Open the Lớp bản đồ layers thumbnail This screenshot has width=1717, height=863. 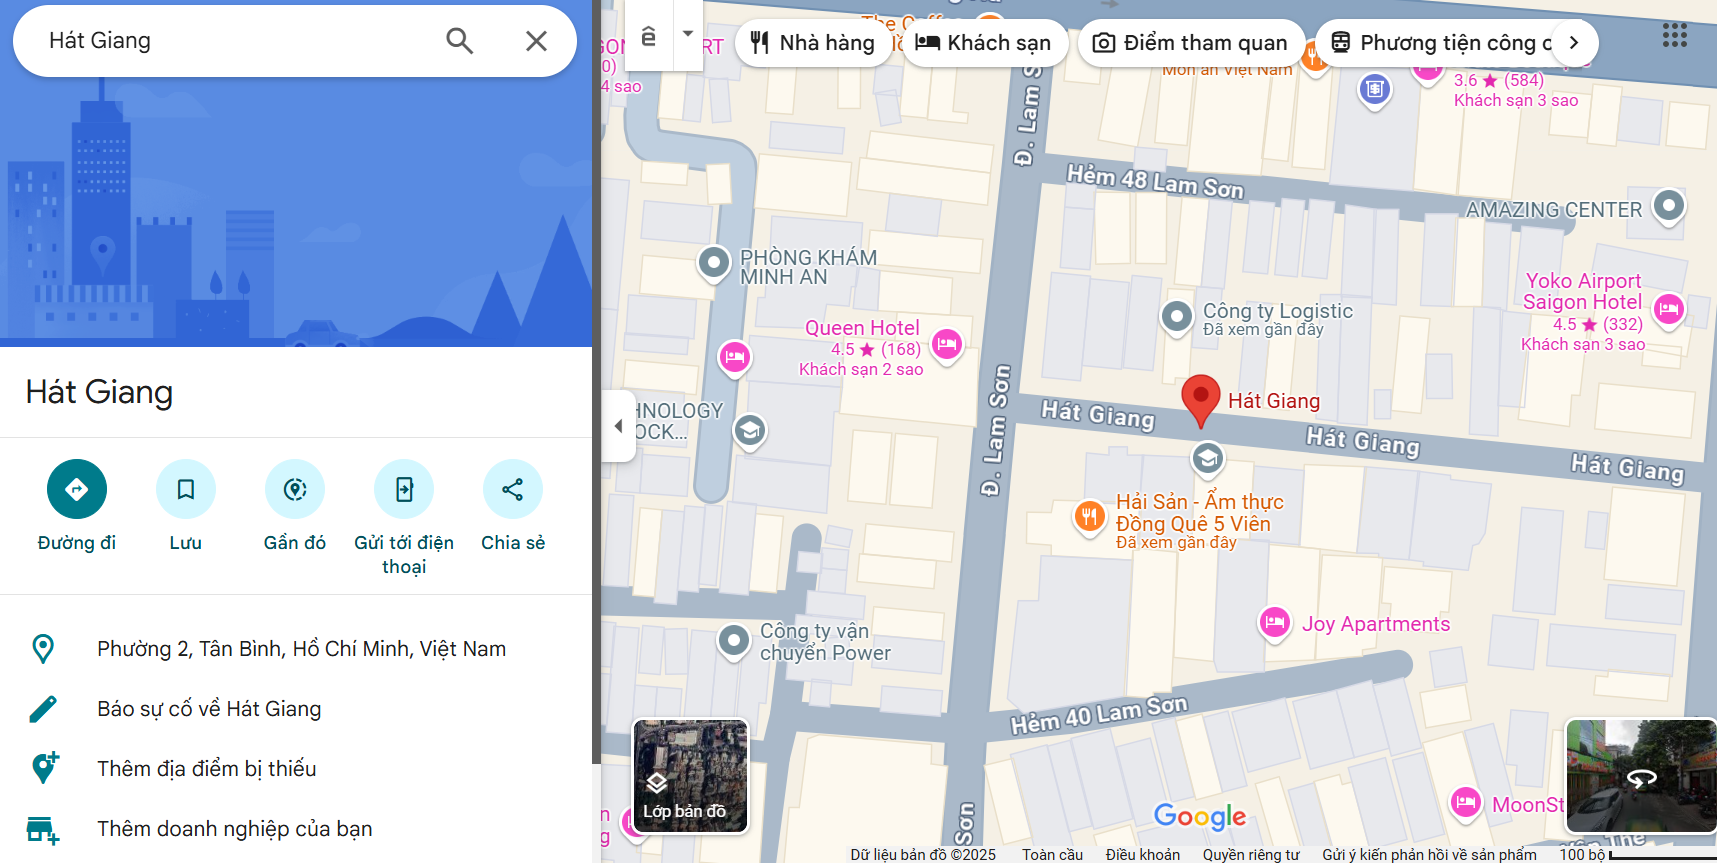[691, 776]
